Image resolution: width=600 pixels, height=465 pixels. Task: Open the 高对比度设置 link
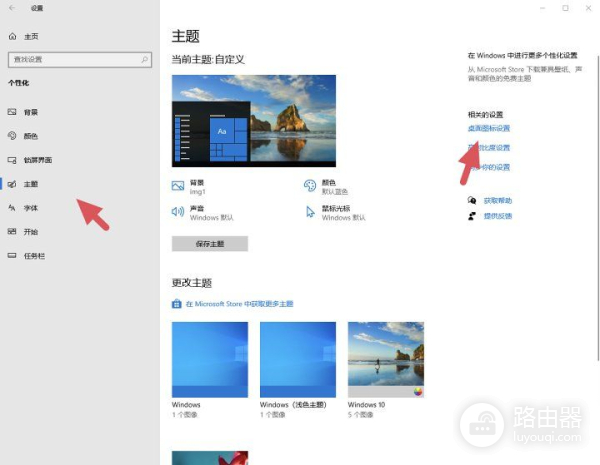[489, 148]
